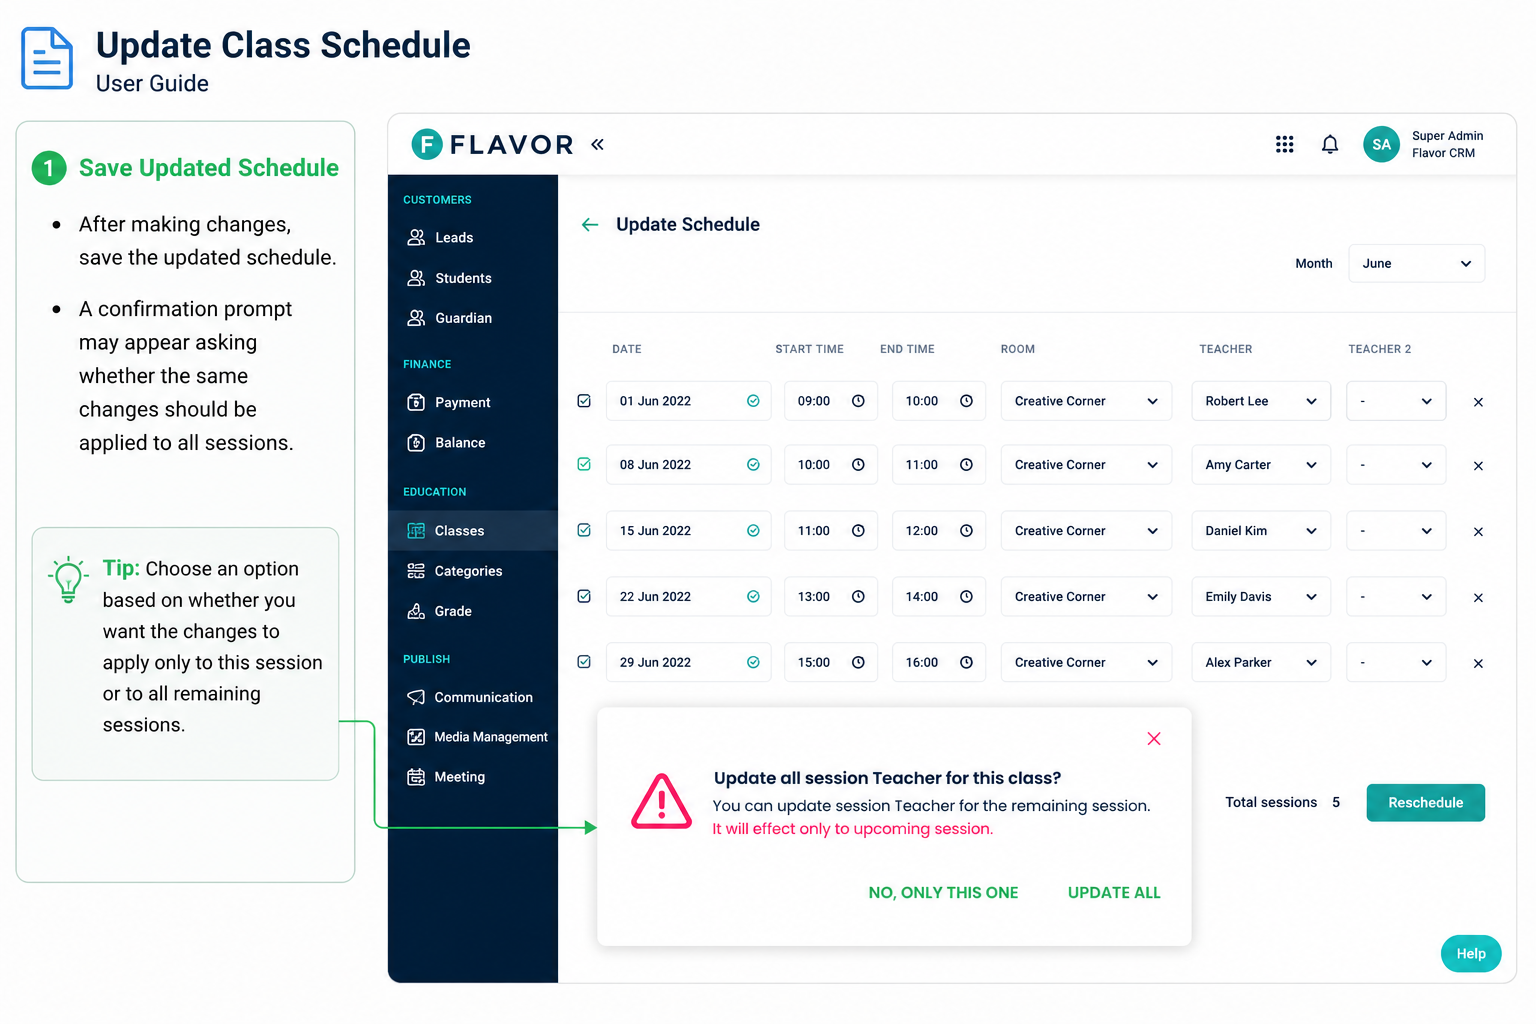Click the 10:00 start time field in 08 Jun row

pyautogui.click(x=831, y=465)
